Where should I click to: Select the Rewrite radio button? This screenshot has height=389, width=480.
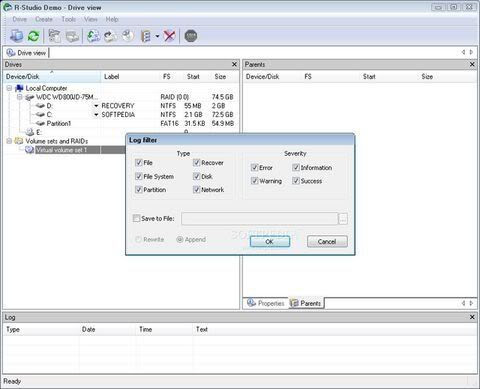pos(138,239)
